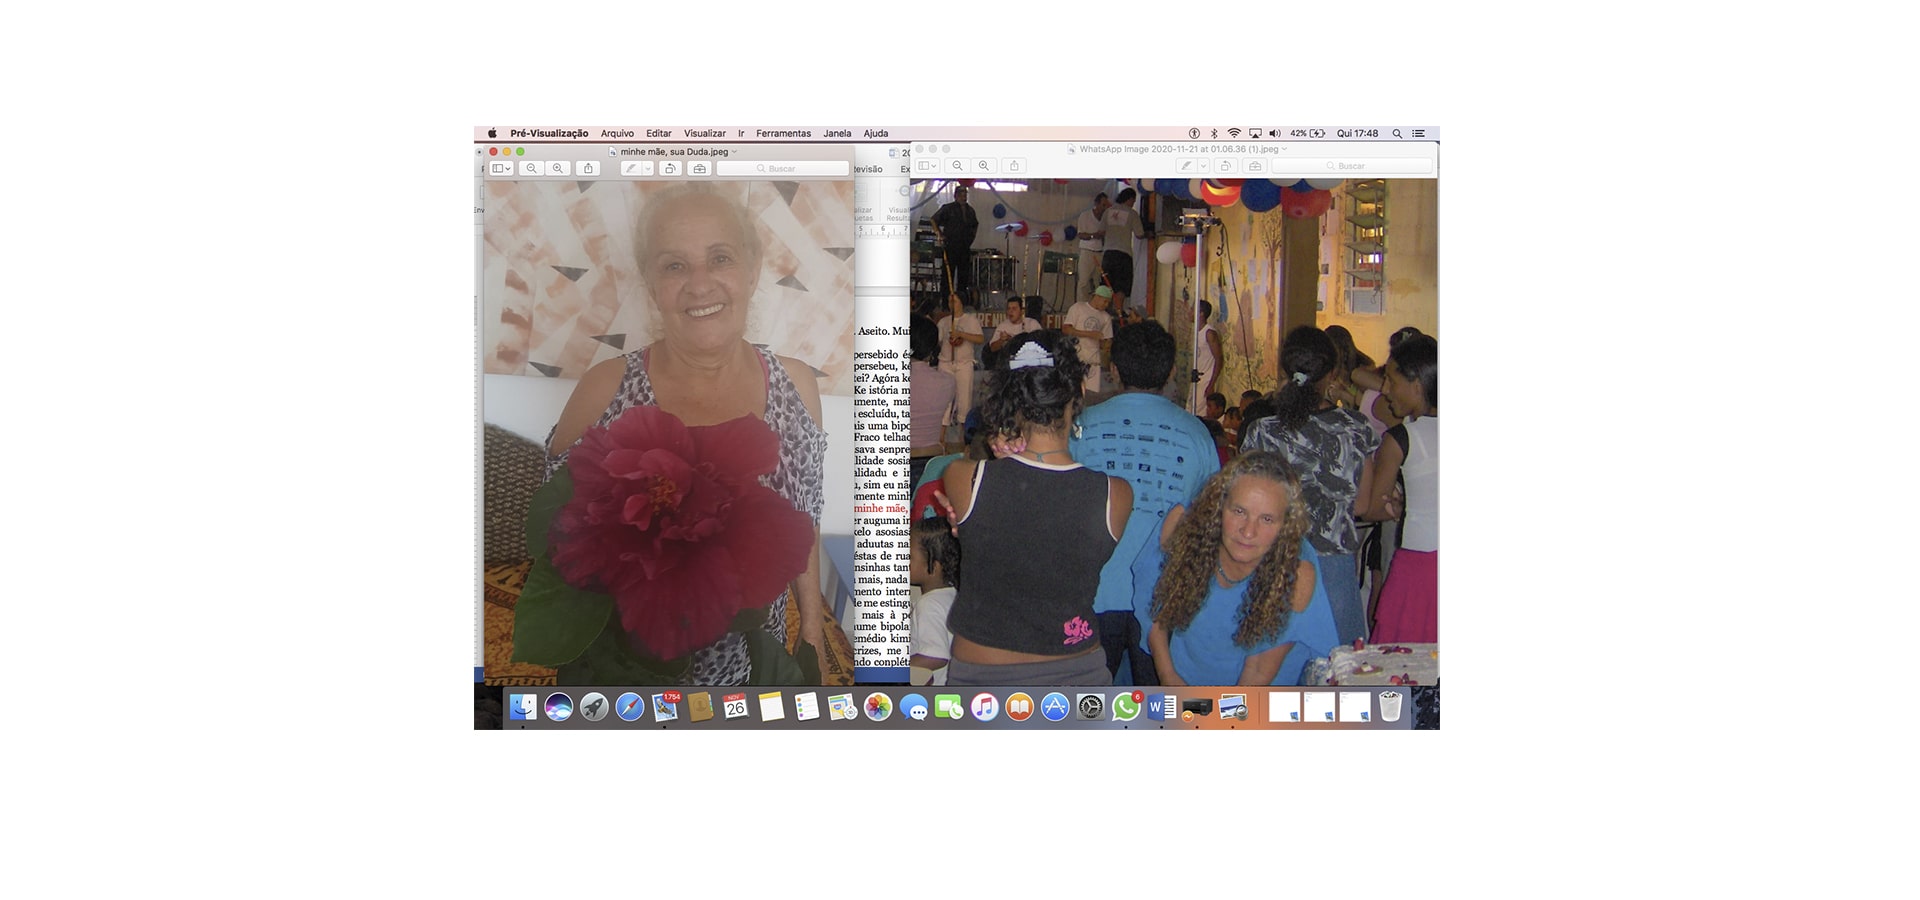Zoom in on 'minhe mãe, sua Duda' window
The height and width of the screenshot is (900, 1920).
point(558,169)
